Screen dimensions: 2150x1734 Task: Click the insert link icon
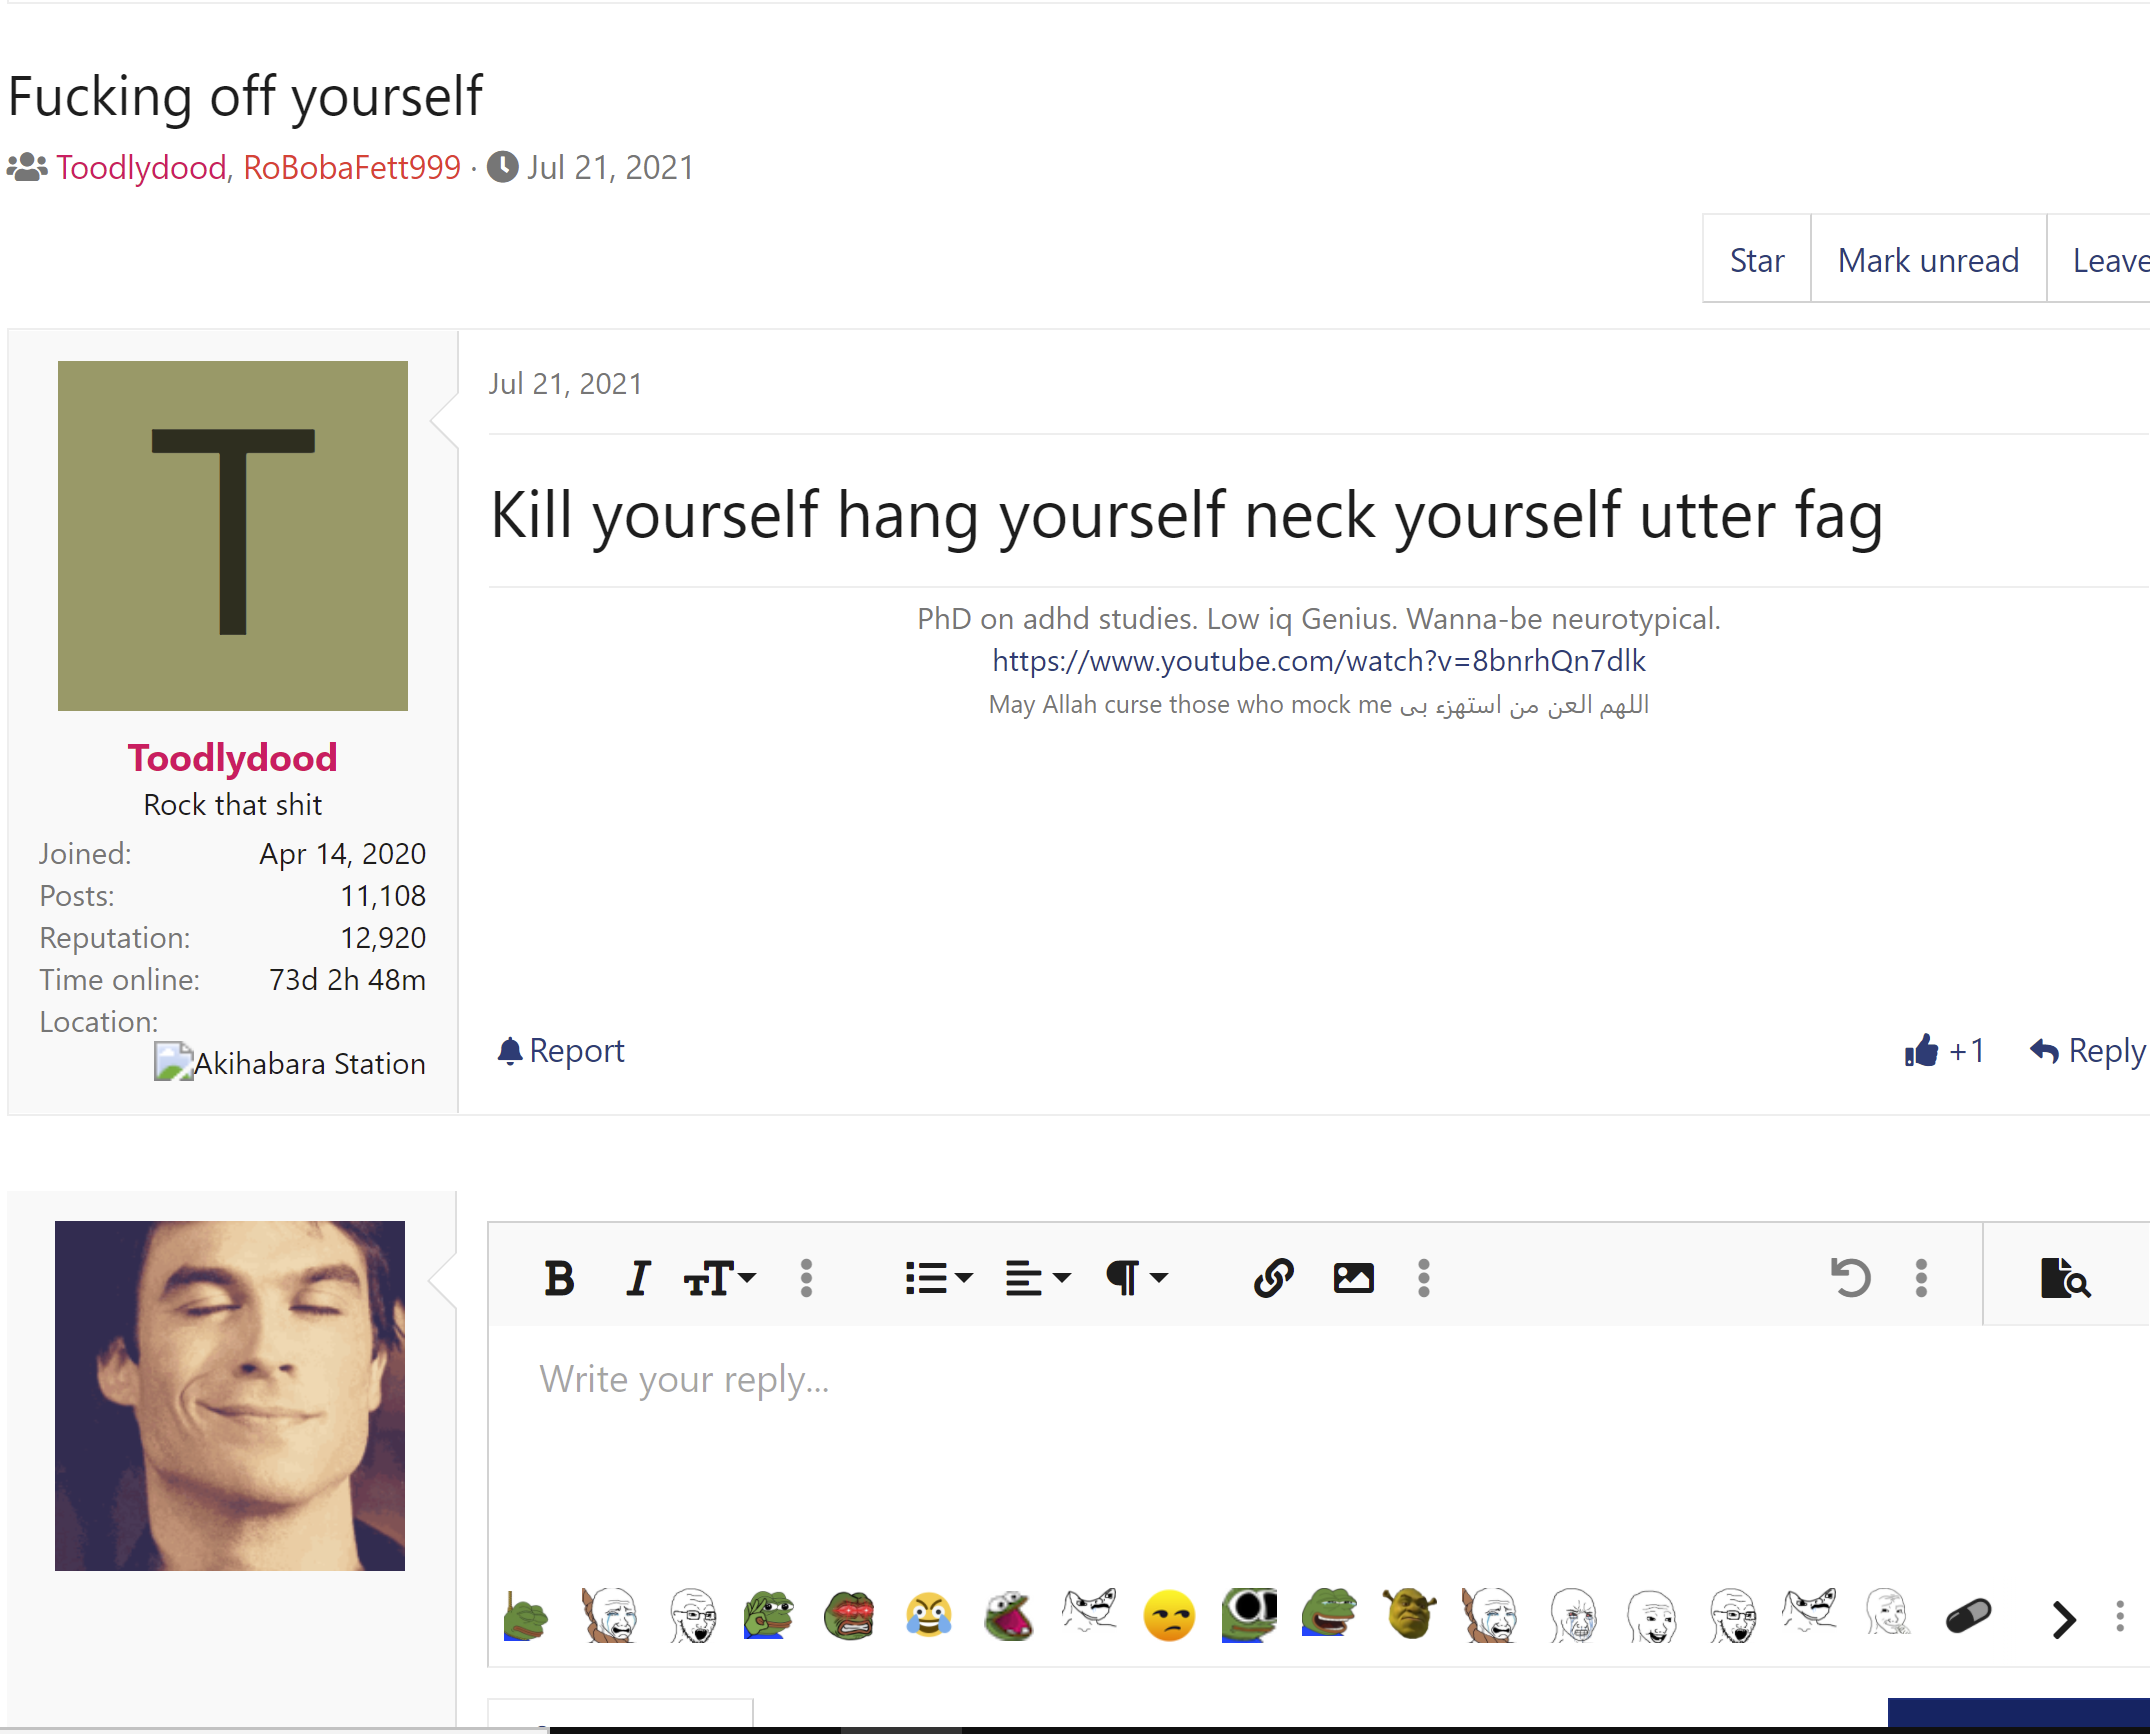pos(1273,1278)
